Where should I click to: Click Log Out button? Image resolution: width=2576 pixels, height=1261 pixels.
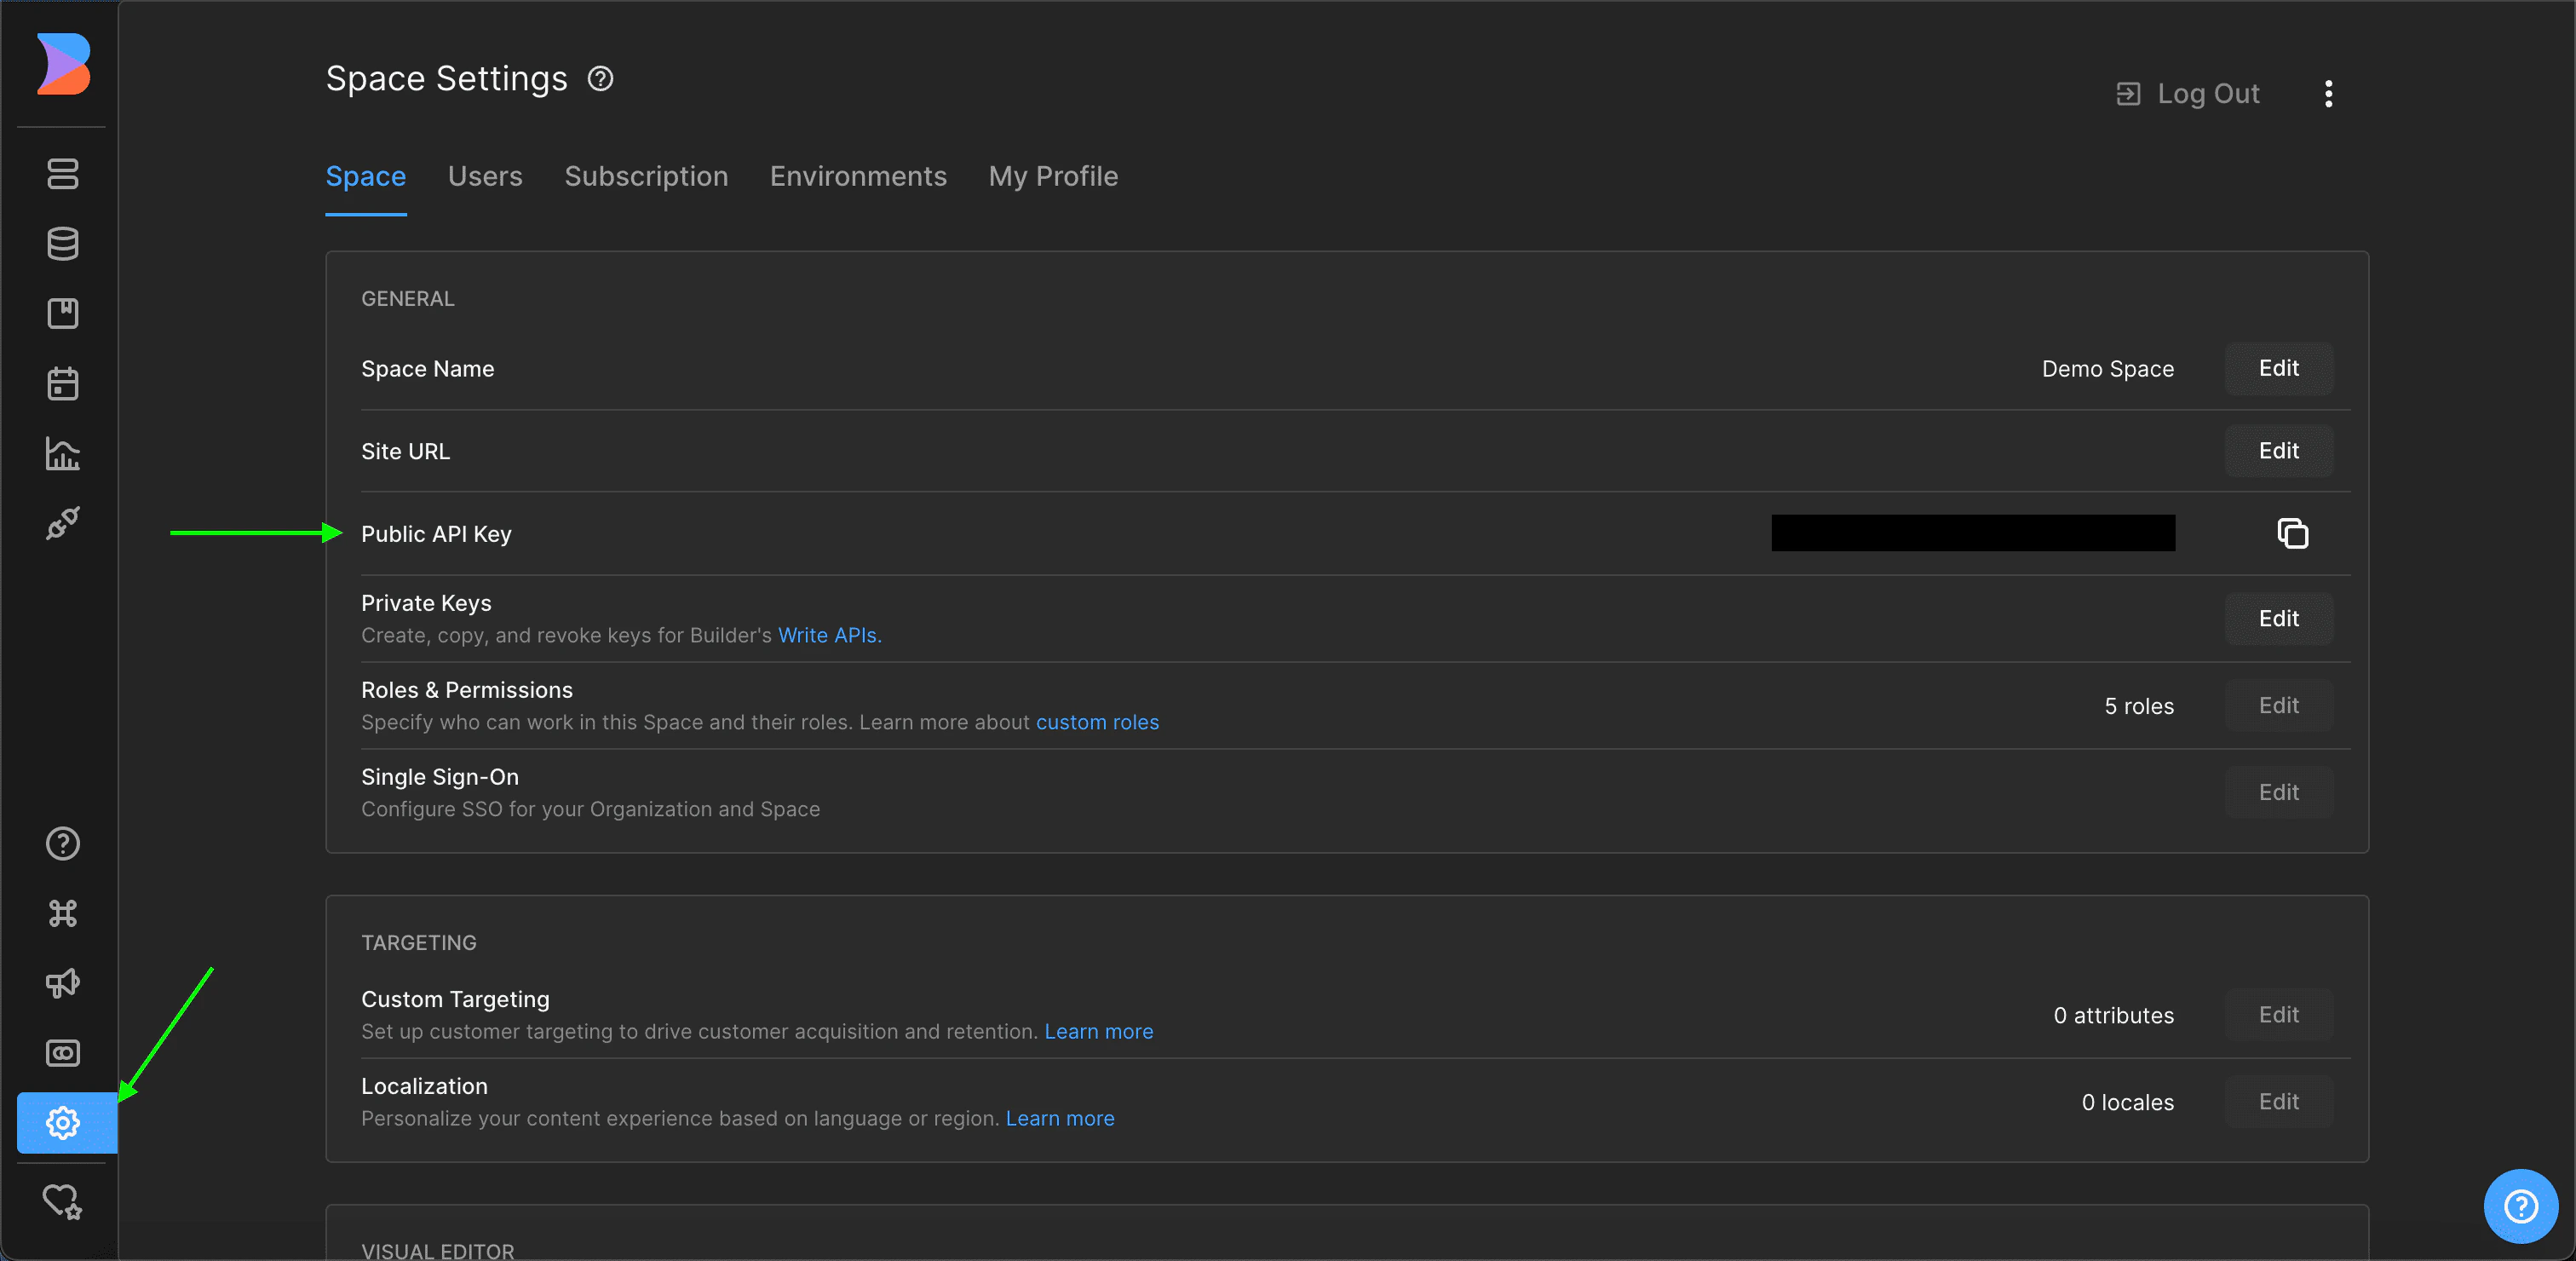click(x=2188, y=94)
